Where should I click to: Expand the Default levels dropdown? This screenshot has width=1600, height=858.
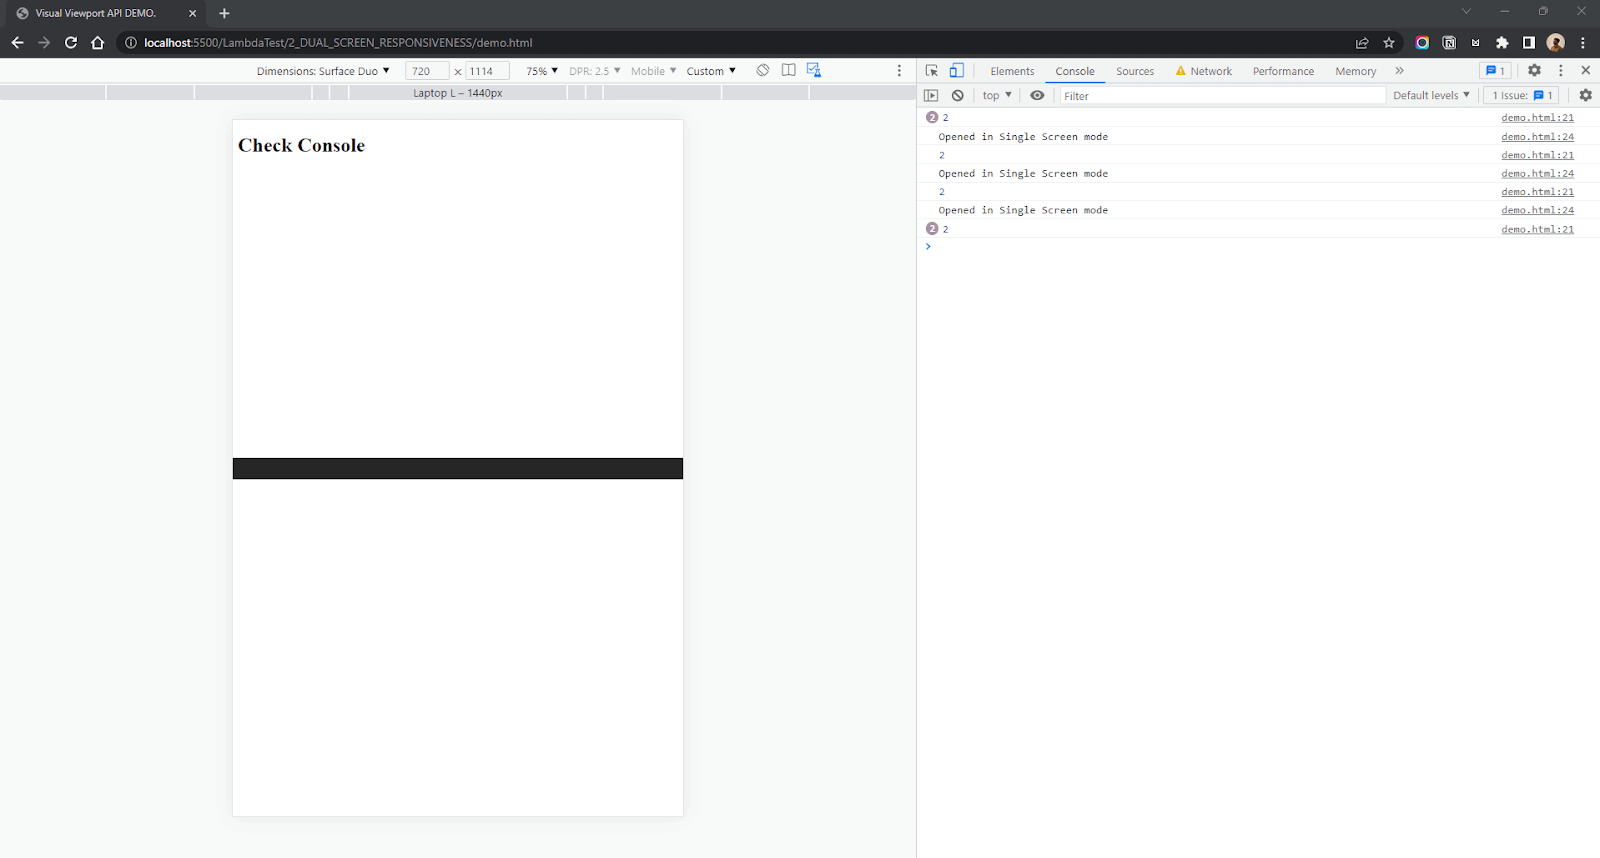click(1431, 95)
